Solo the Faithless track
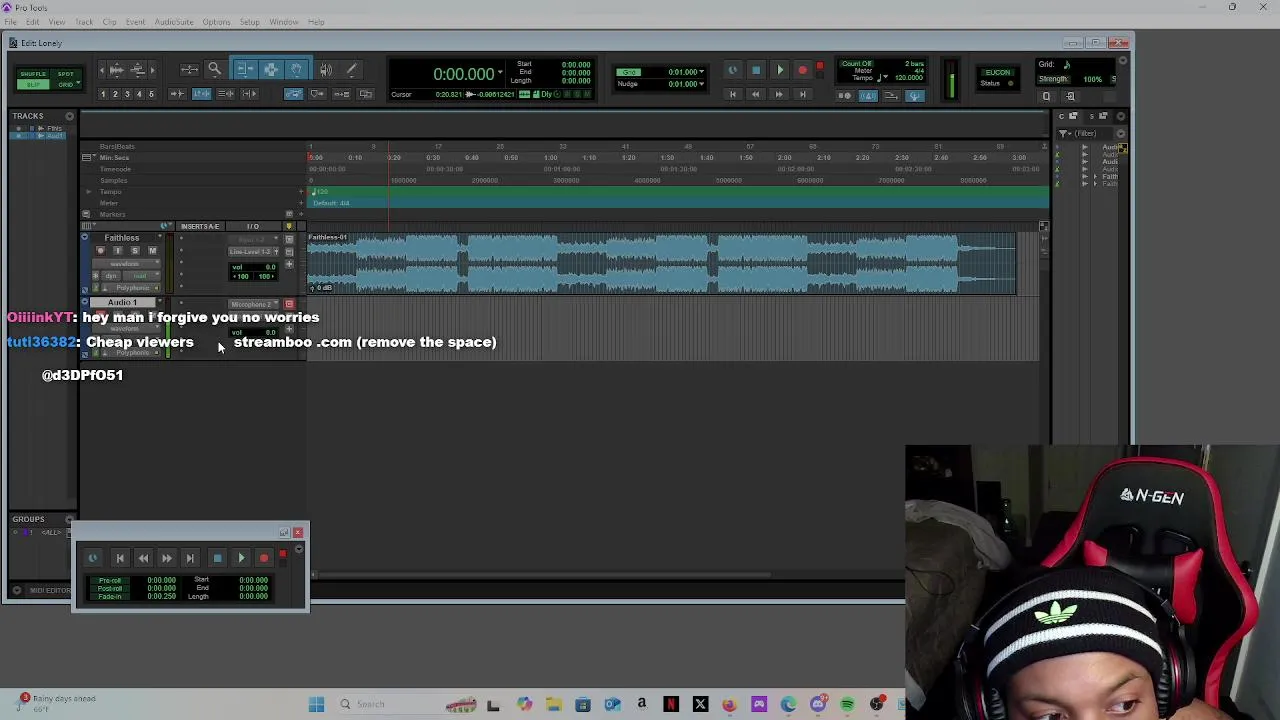The width and height of the screenshot is (1280, 720). pyautogui.click(x=135, y=251)
